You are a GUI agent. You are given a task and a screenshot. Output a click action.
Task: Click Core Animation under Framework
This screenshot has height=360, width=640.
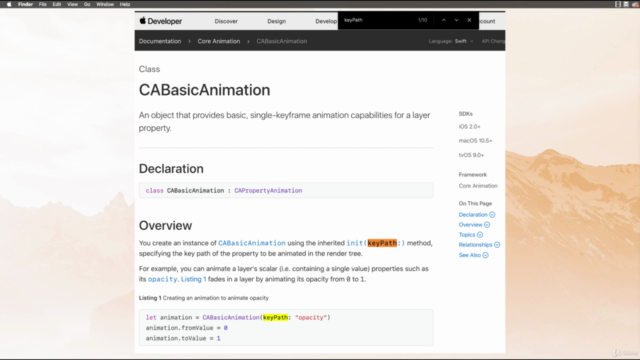[x=478, y=186]
